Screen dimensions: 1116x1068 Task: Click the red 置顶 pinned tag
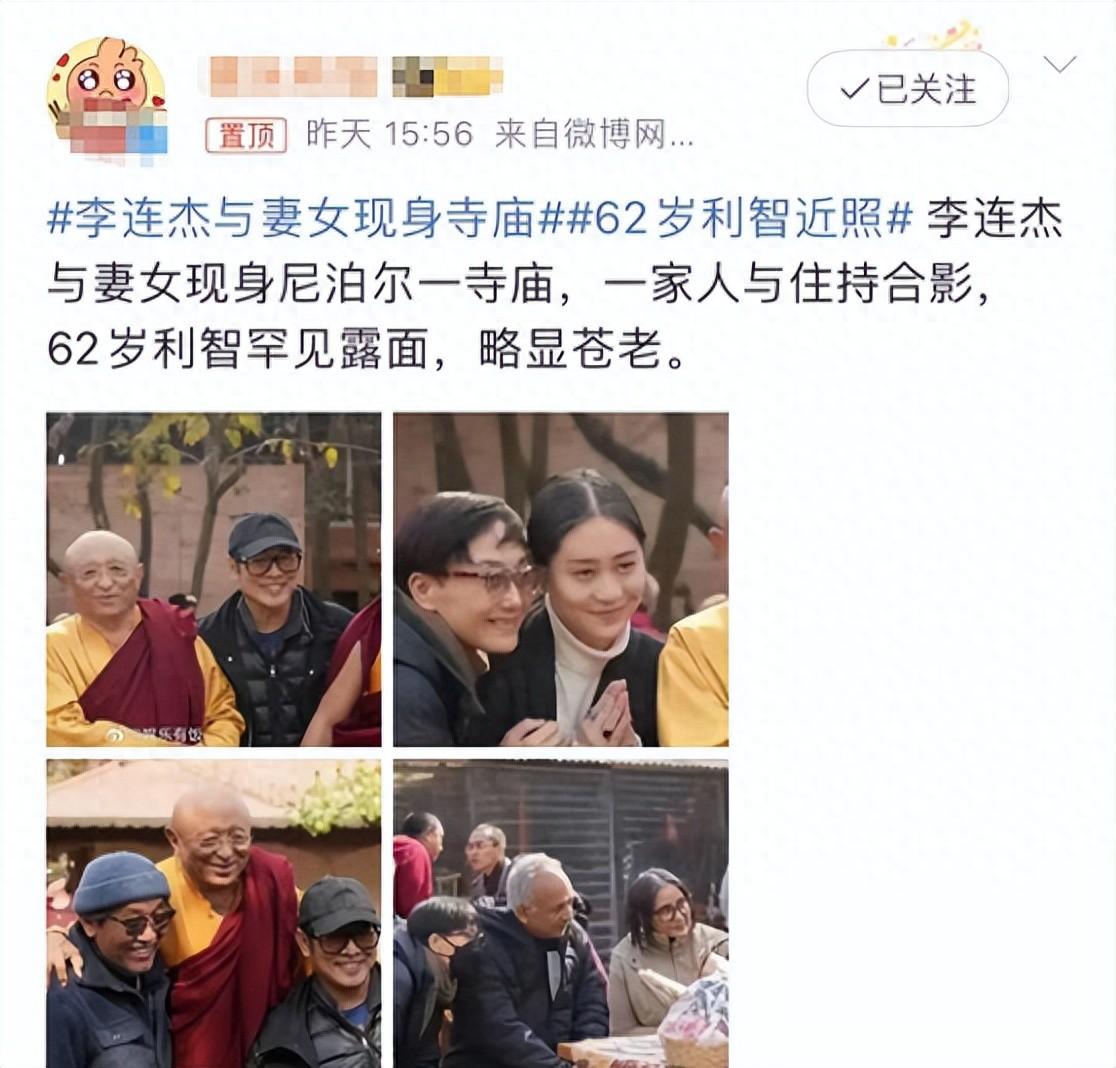[x=246, y=135]
